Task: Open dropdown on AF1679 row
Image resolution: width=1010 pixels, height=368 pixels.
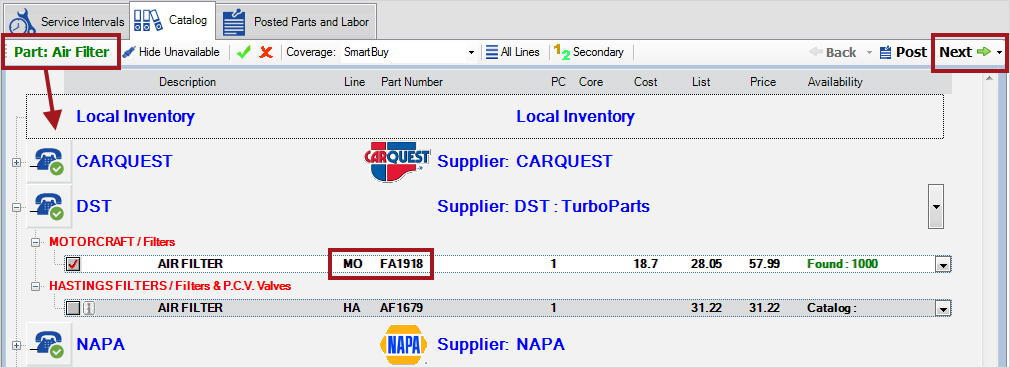Action: (943, 309)
